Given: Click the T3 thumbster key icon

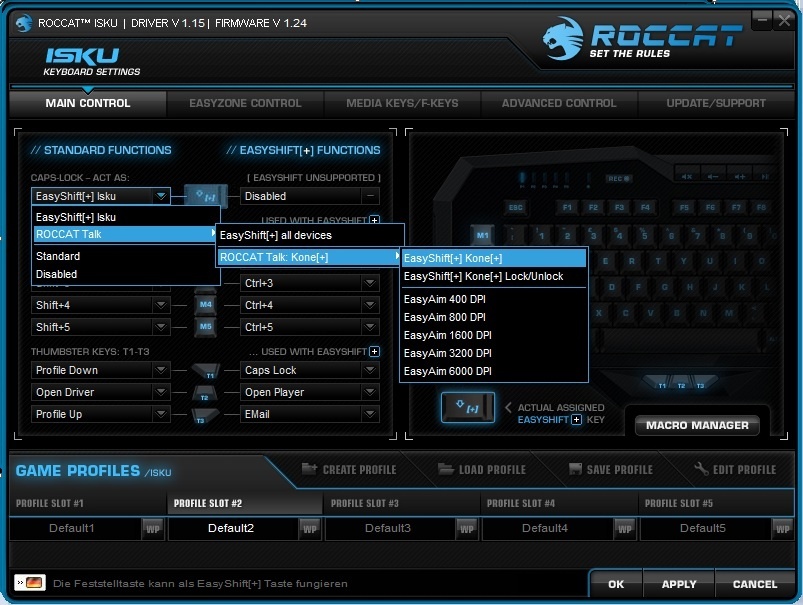Looking at the screenshot, I should click(x=205, y=414).
